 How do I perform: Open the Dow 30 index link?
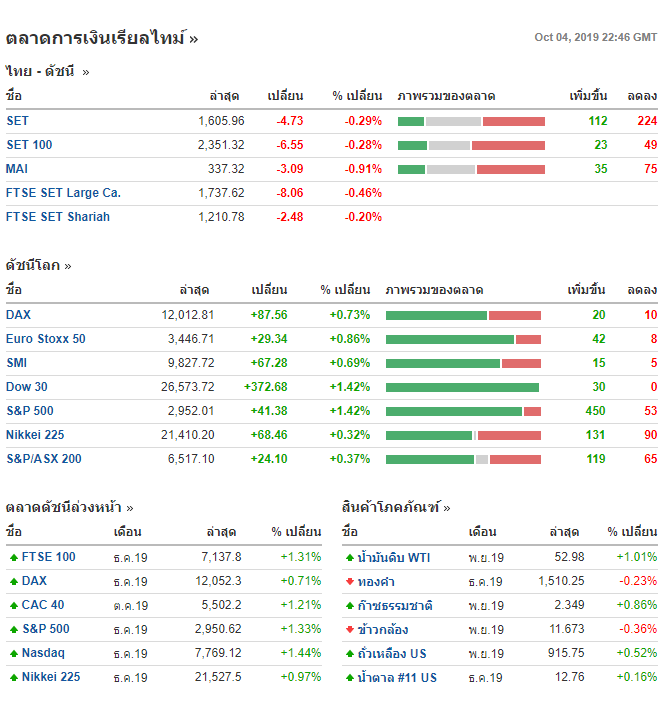tap(27, 387)
